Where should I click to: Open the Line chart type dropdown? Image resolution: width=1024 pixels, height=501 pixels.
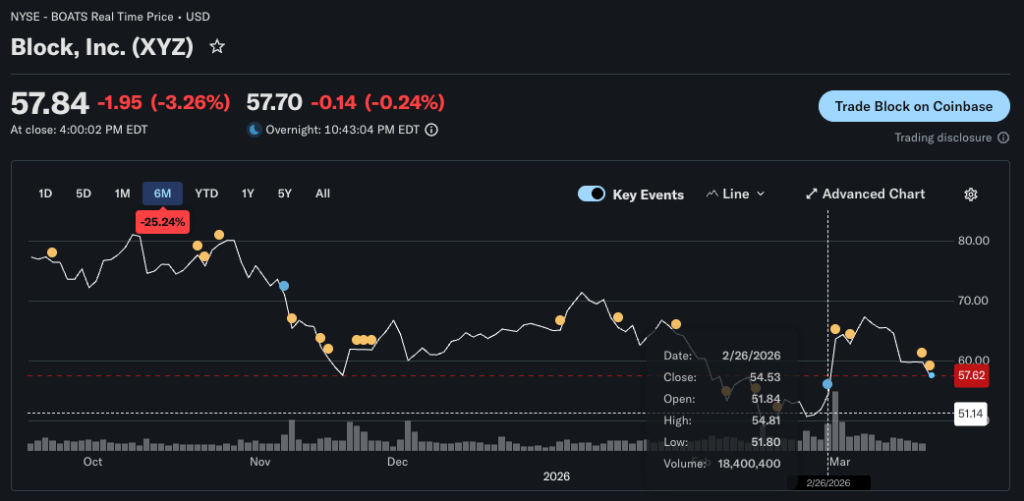[736, 194]
